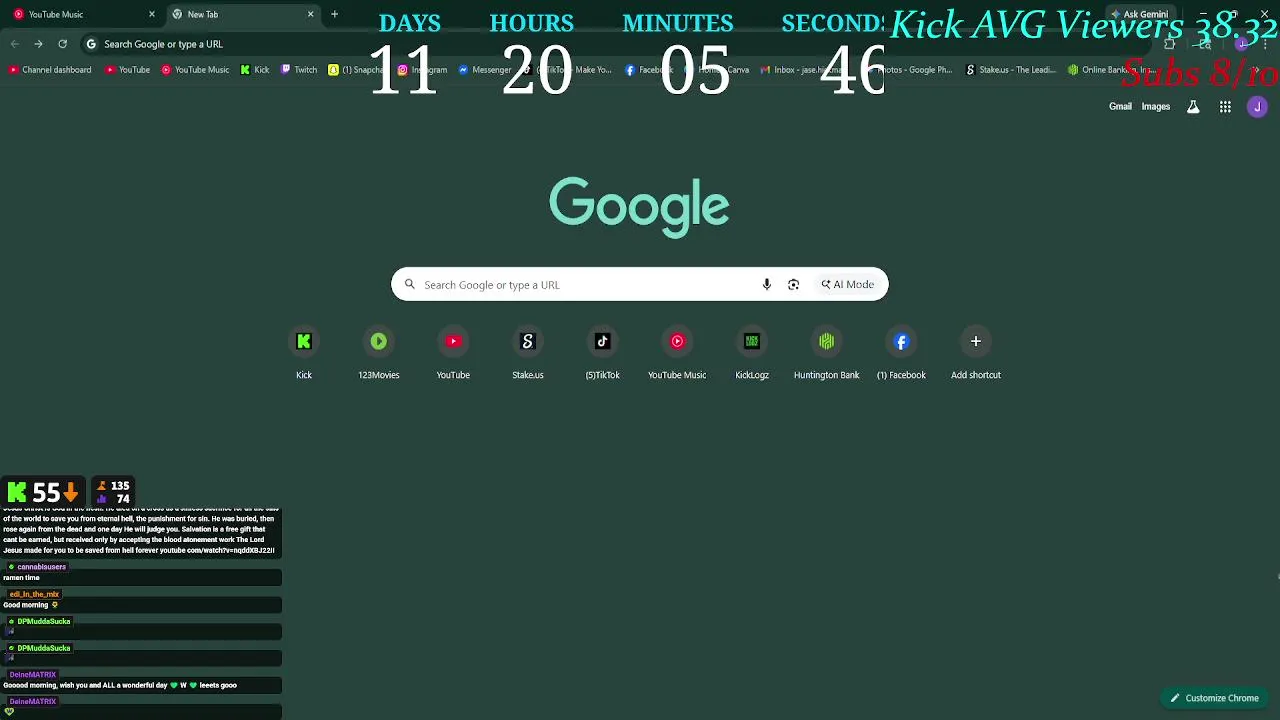The width and height of the screenshot is (1280, 720).
Task: Click the browser back arrow
Action: coord(14,44)
